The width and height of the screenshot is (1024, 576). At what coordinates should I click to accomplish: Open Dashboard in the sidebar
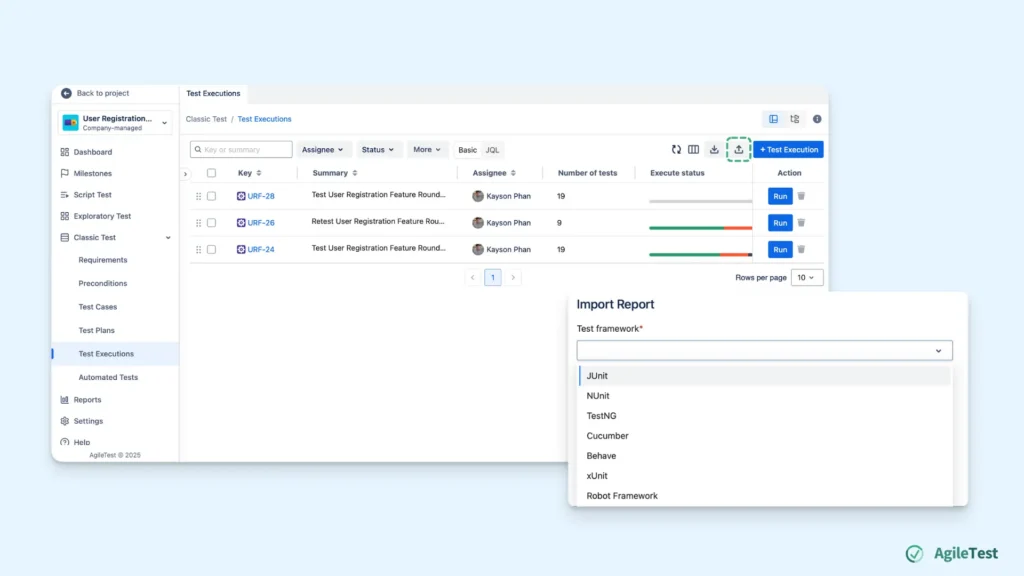pos(93,152)
